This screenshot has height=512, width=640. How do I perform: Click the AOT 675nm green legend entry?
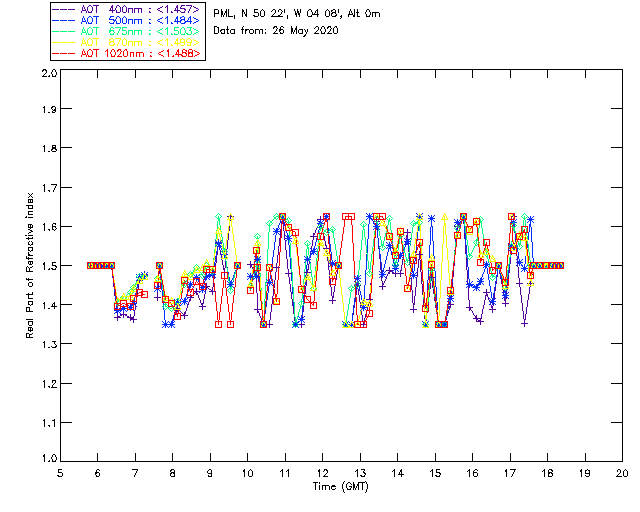click(x=127, y=31)
